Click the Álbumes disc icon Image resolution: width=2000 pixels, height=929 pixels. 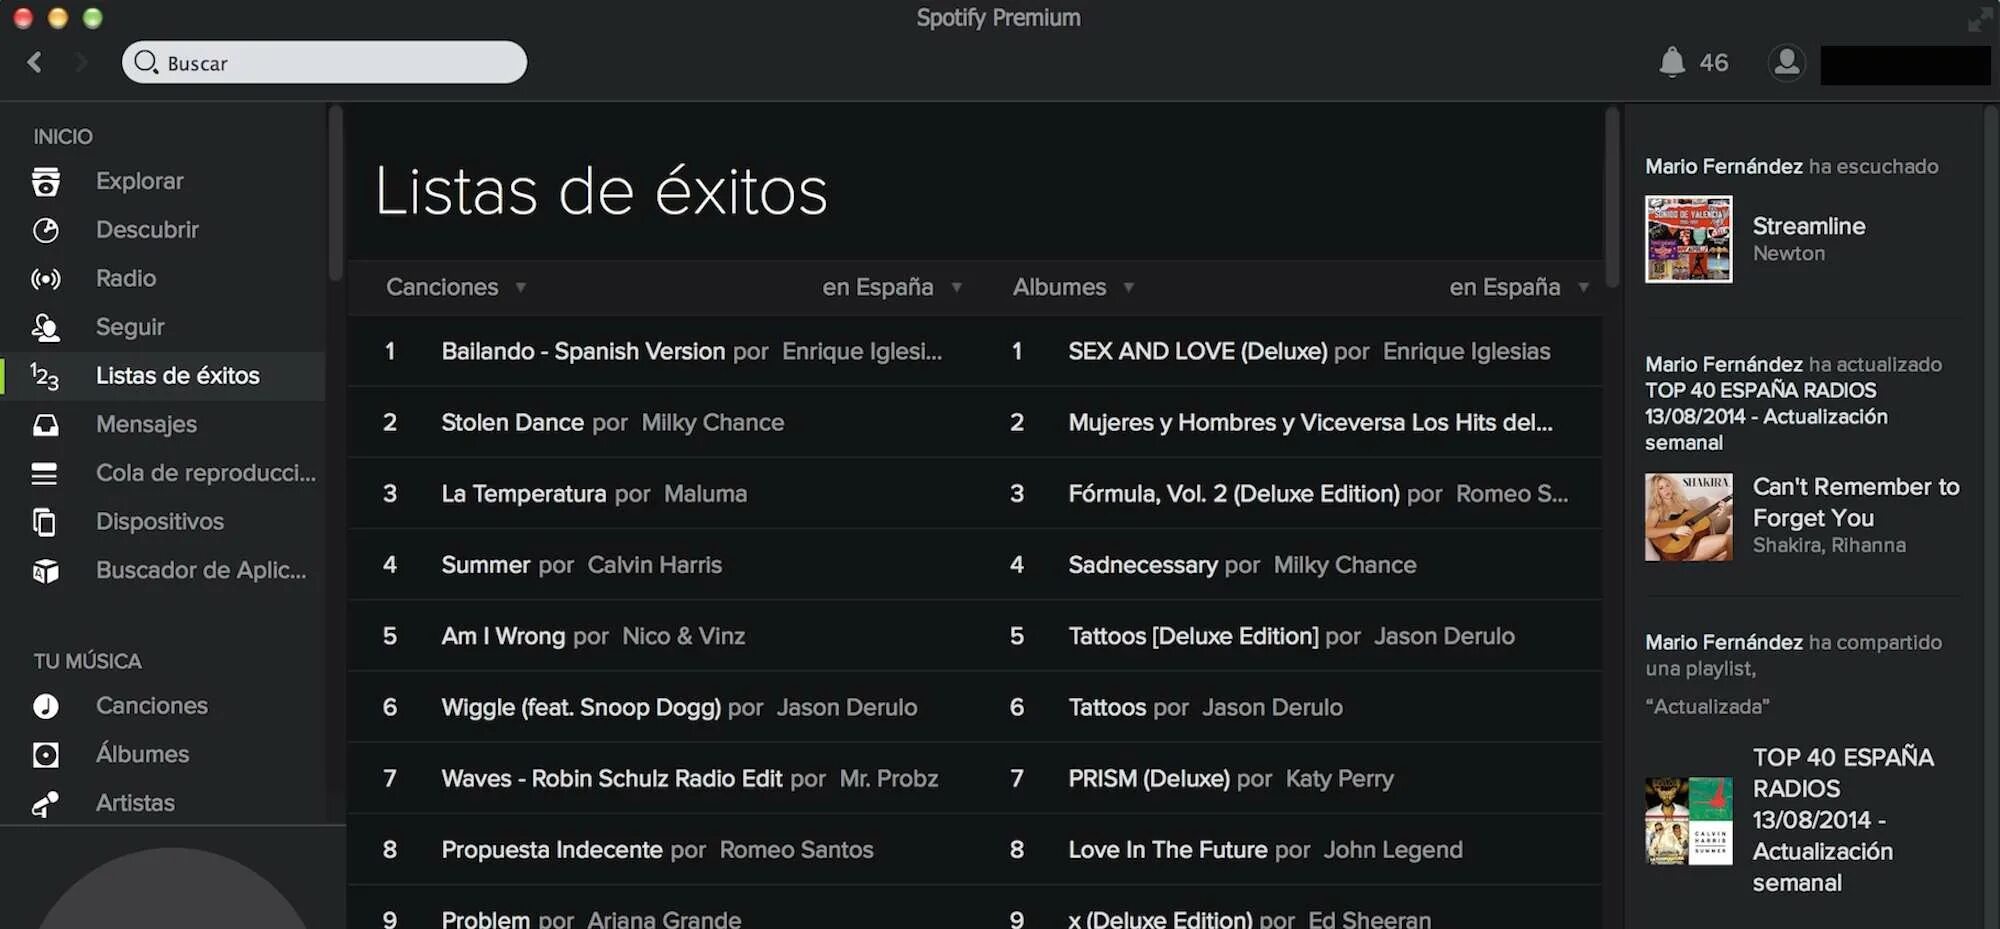coord(45,755)
